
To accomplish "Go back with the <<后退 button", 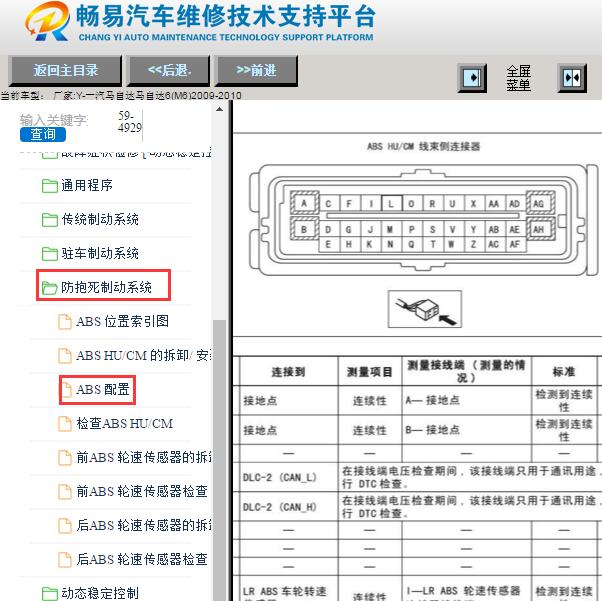I will coord(169,70).
